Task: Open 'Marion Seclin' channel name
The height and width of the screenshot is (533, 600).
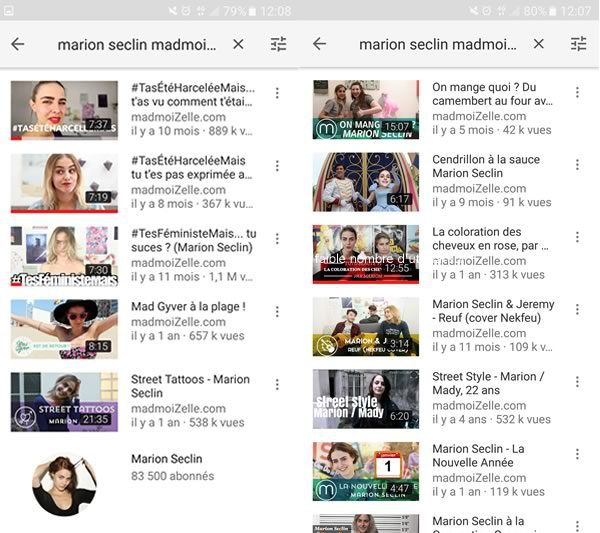Action: pos(166,459)
